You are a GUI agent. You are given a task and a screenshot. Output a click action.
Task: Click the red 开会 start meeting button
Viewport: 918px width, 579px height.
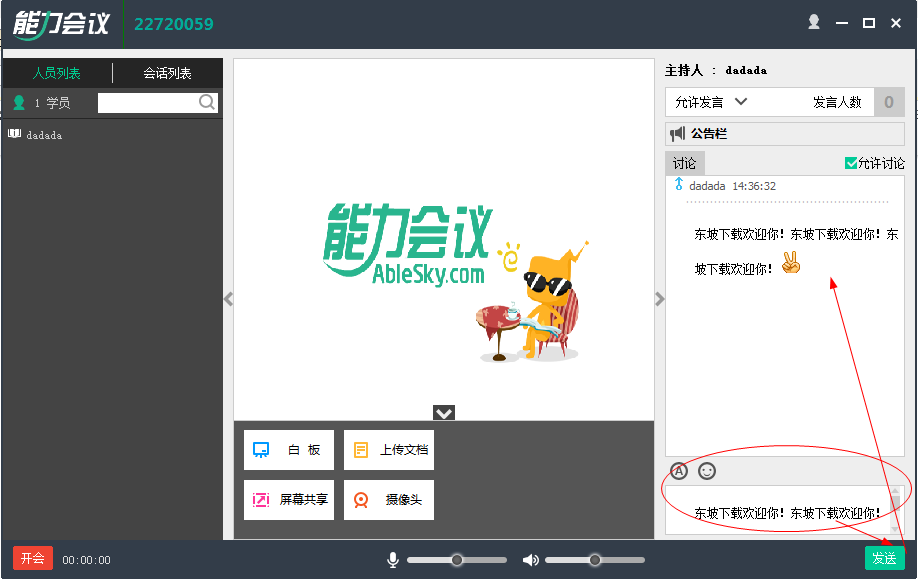(31, 560)
